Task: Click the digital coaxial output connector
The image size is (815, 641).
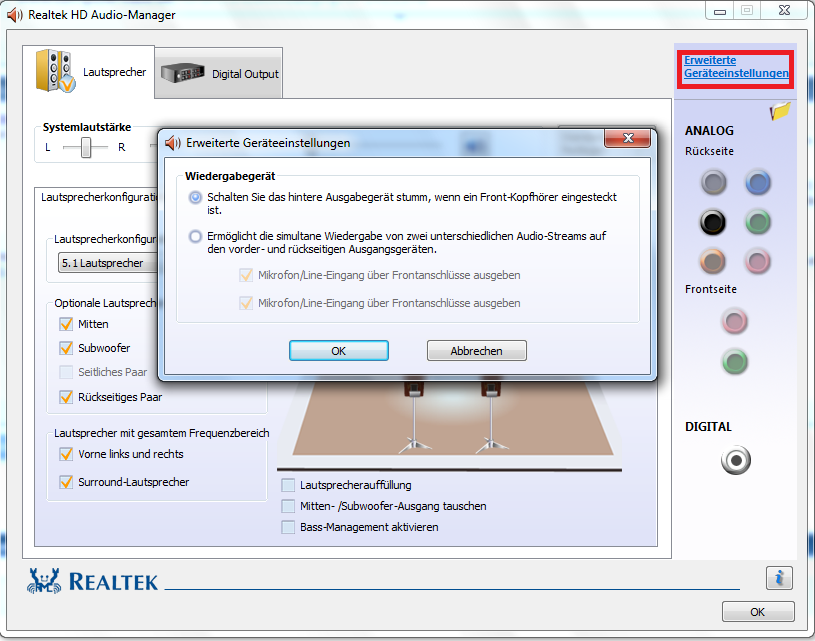Action: click(x=735, y=461)
